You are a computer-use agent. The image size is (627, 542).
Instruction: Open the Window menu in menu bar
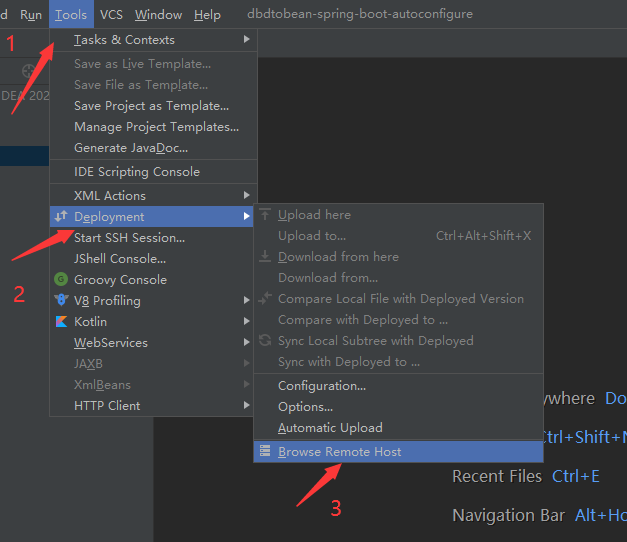[x=158, y=15]
